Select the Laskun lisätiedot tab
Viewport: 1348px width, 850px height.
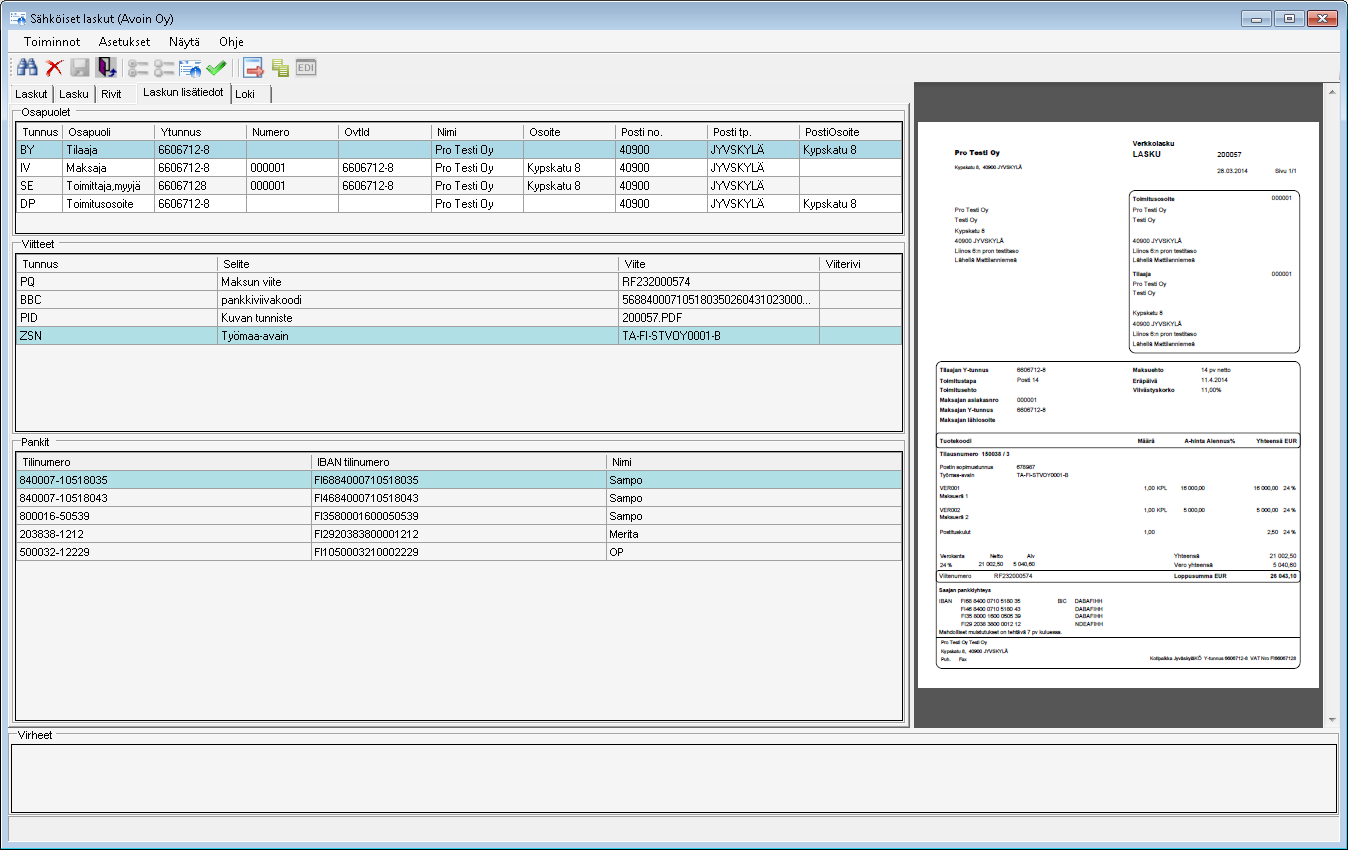pyautogui.click(x=182, y=92)
